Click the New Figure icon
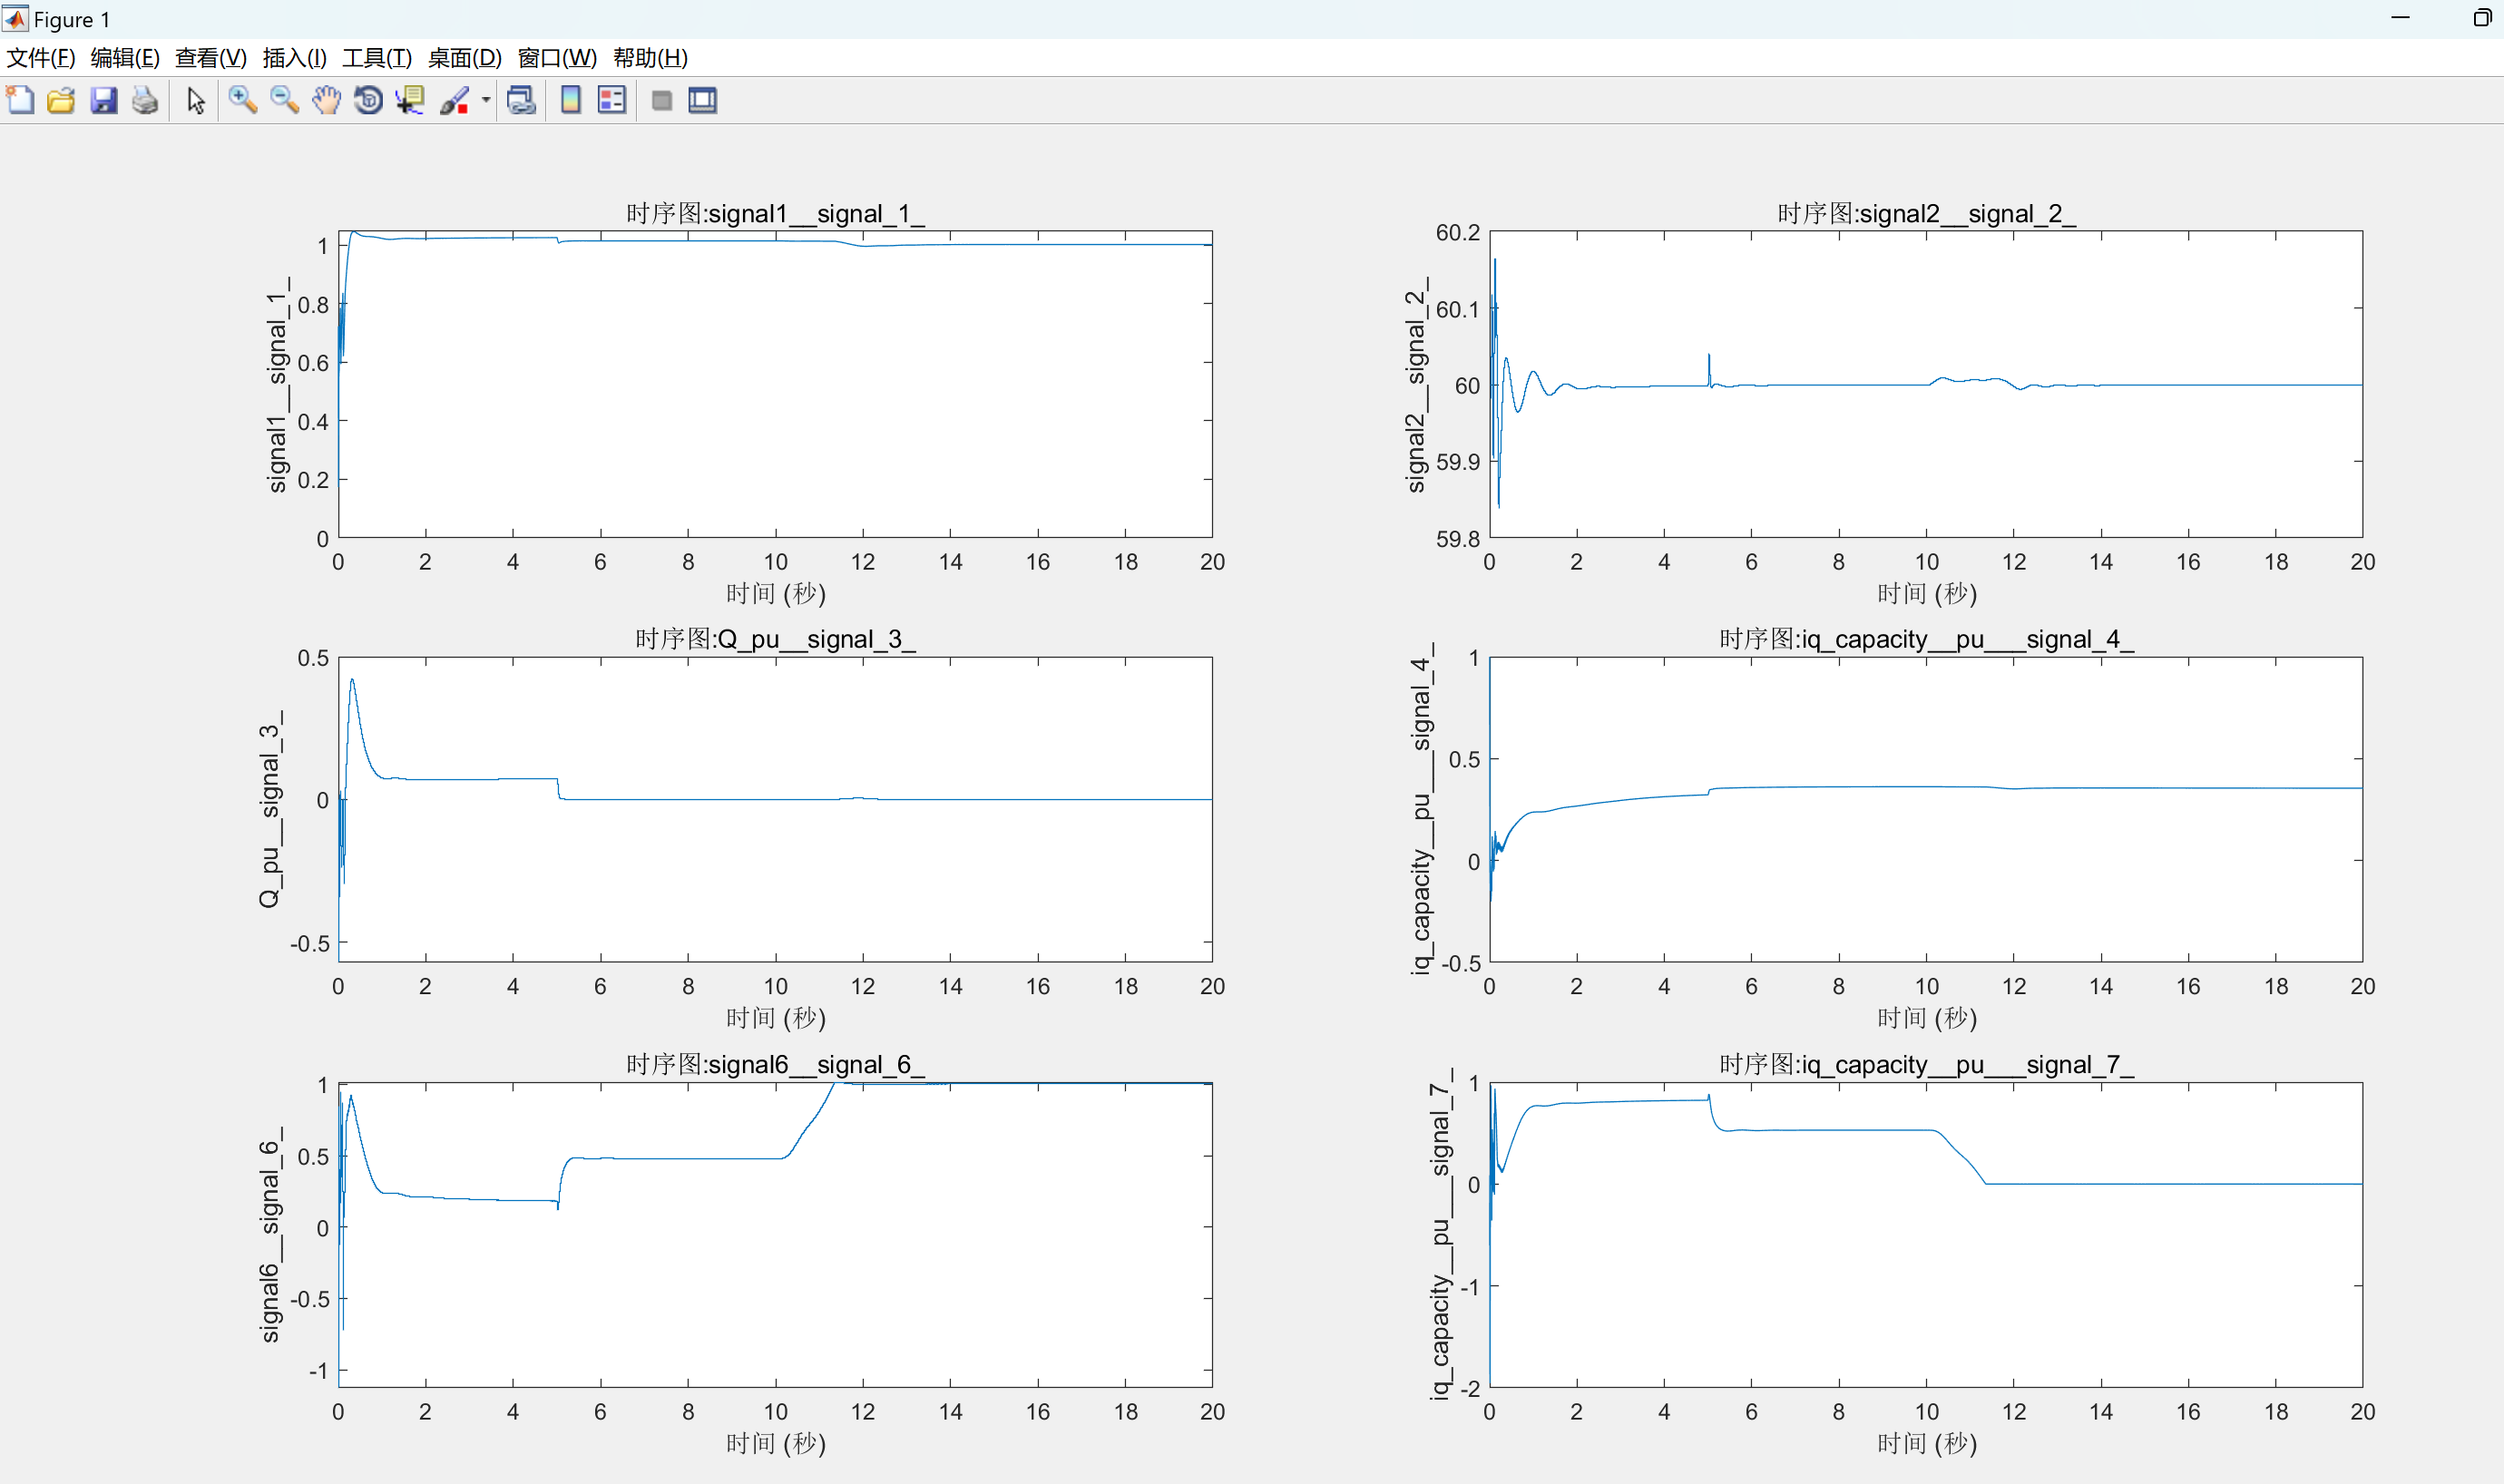Viewport: 2504px width, 1484px height. coord(20,100)
